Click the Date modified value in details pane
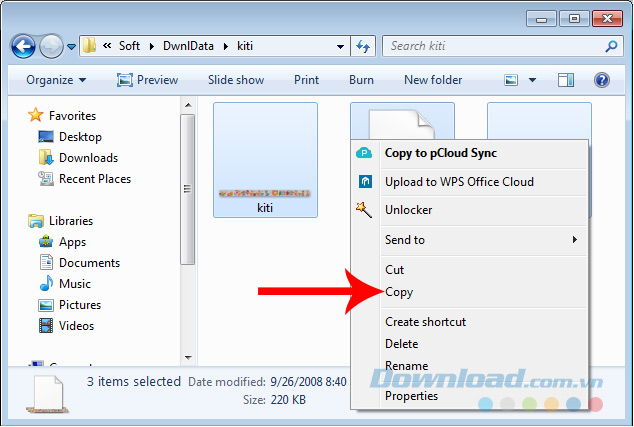The width and height of the screenshot is (634, 427). click(x=309, y=382)
